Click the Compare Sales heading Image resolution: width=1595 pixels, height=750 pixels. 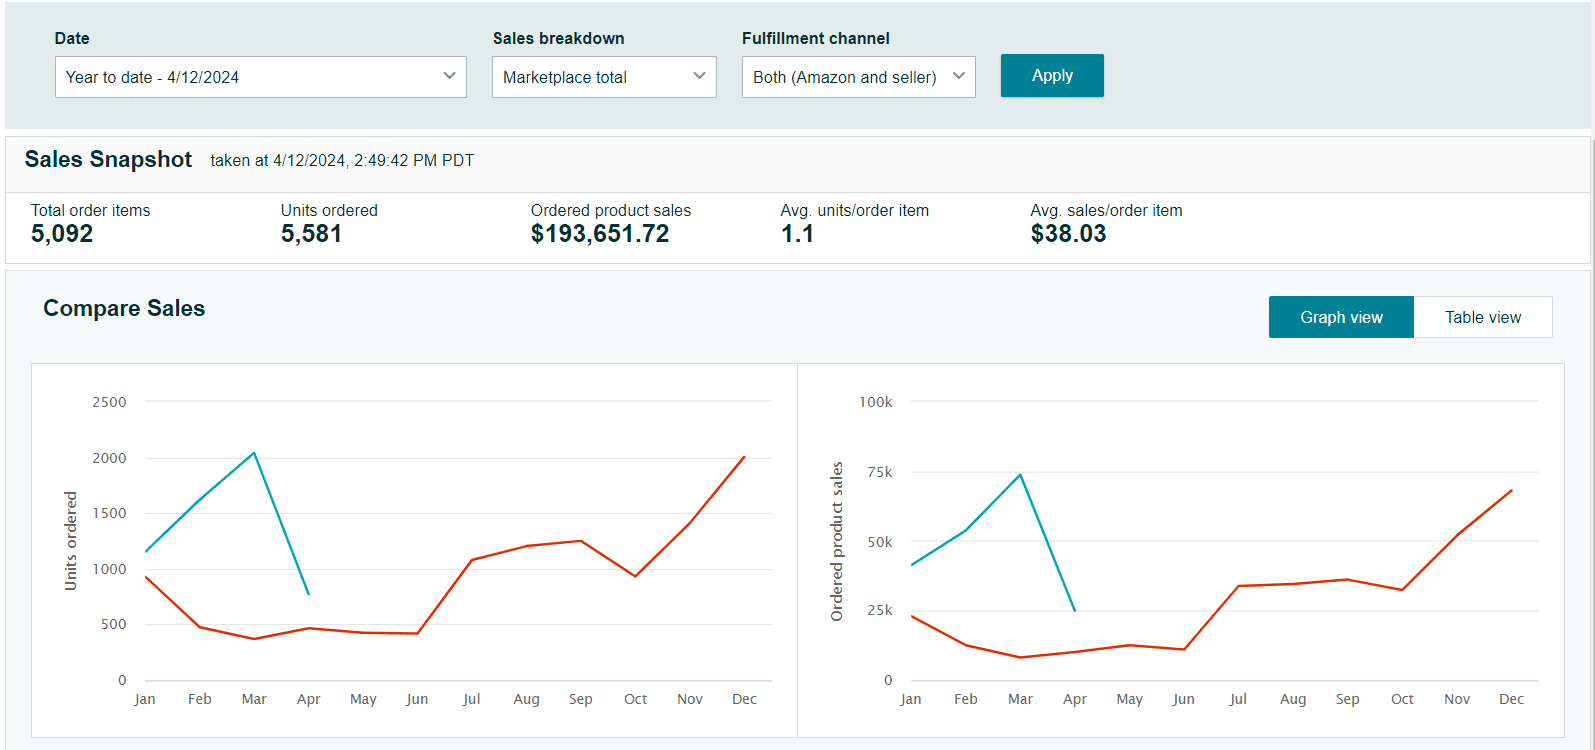[124, 308]
